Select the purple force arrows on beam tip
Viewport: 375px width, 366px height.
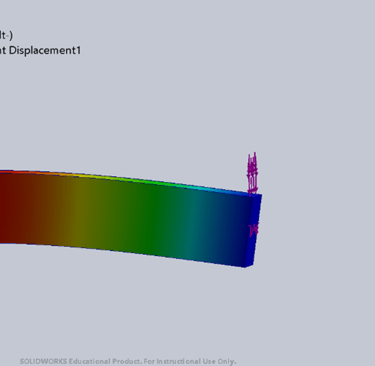tap(252, 173)
